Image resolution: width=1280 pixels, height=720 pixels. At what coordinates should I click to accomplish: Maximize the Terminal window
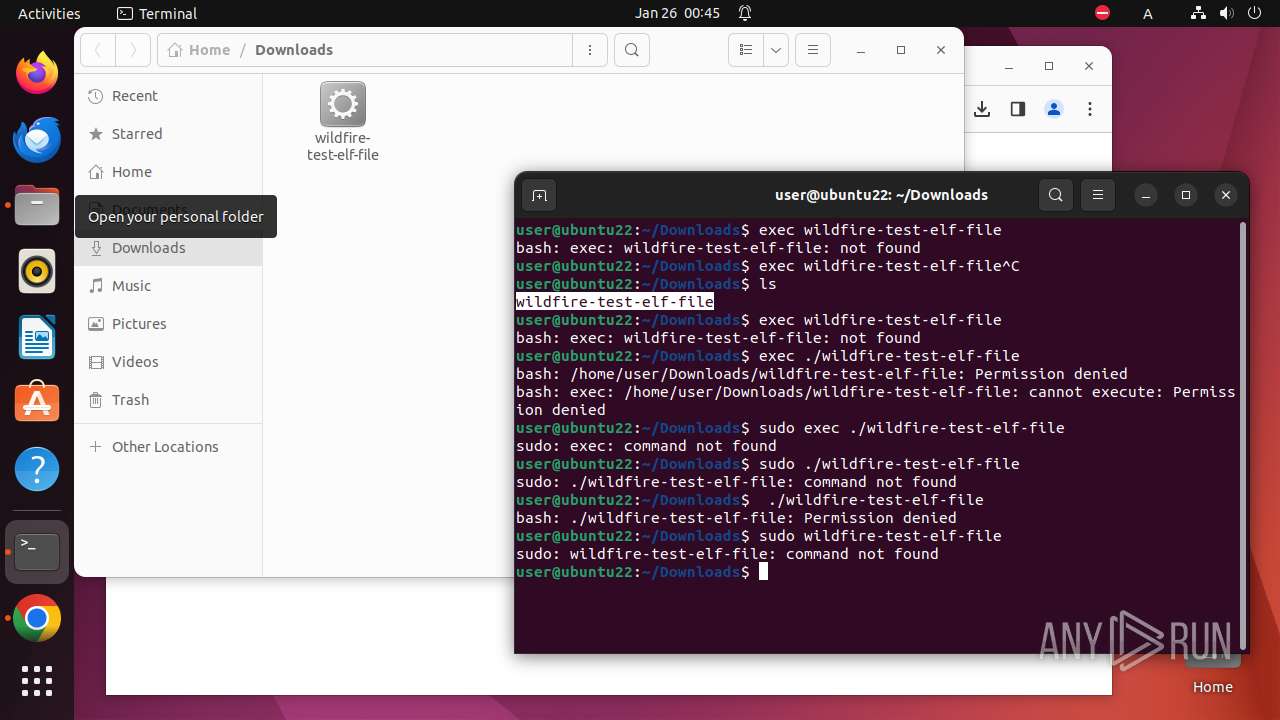[x=1186, y=195]
